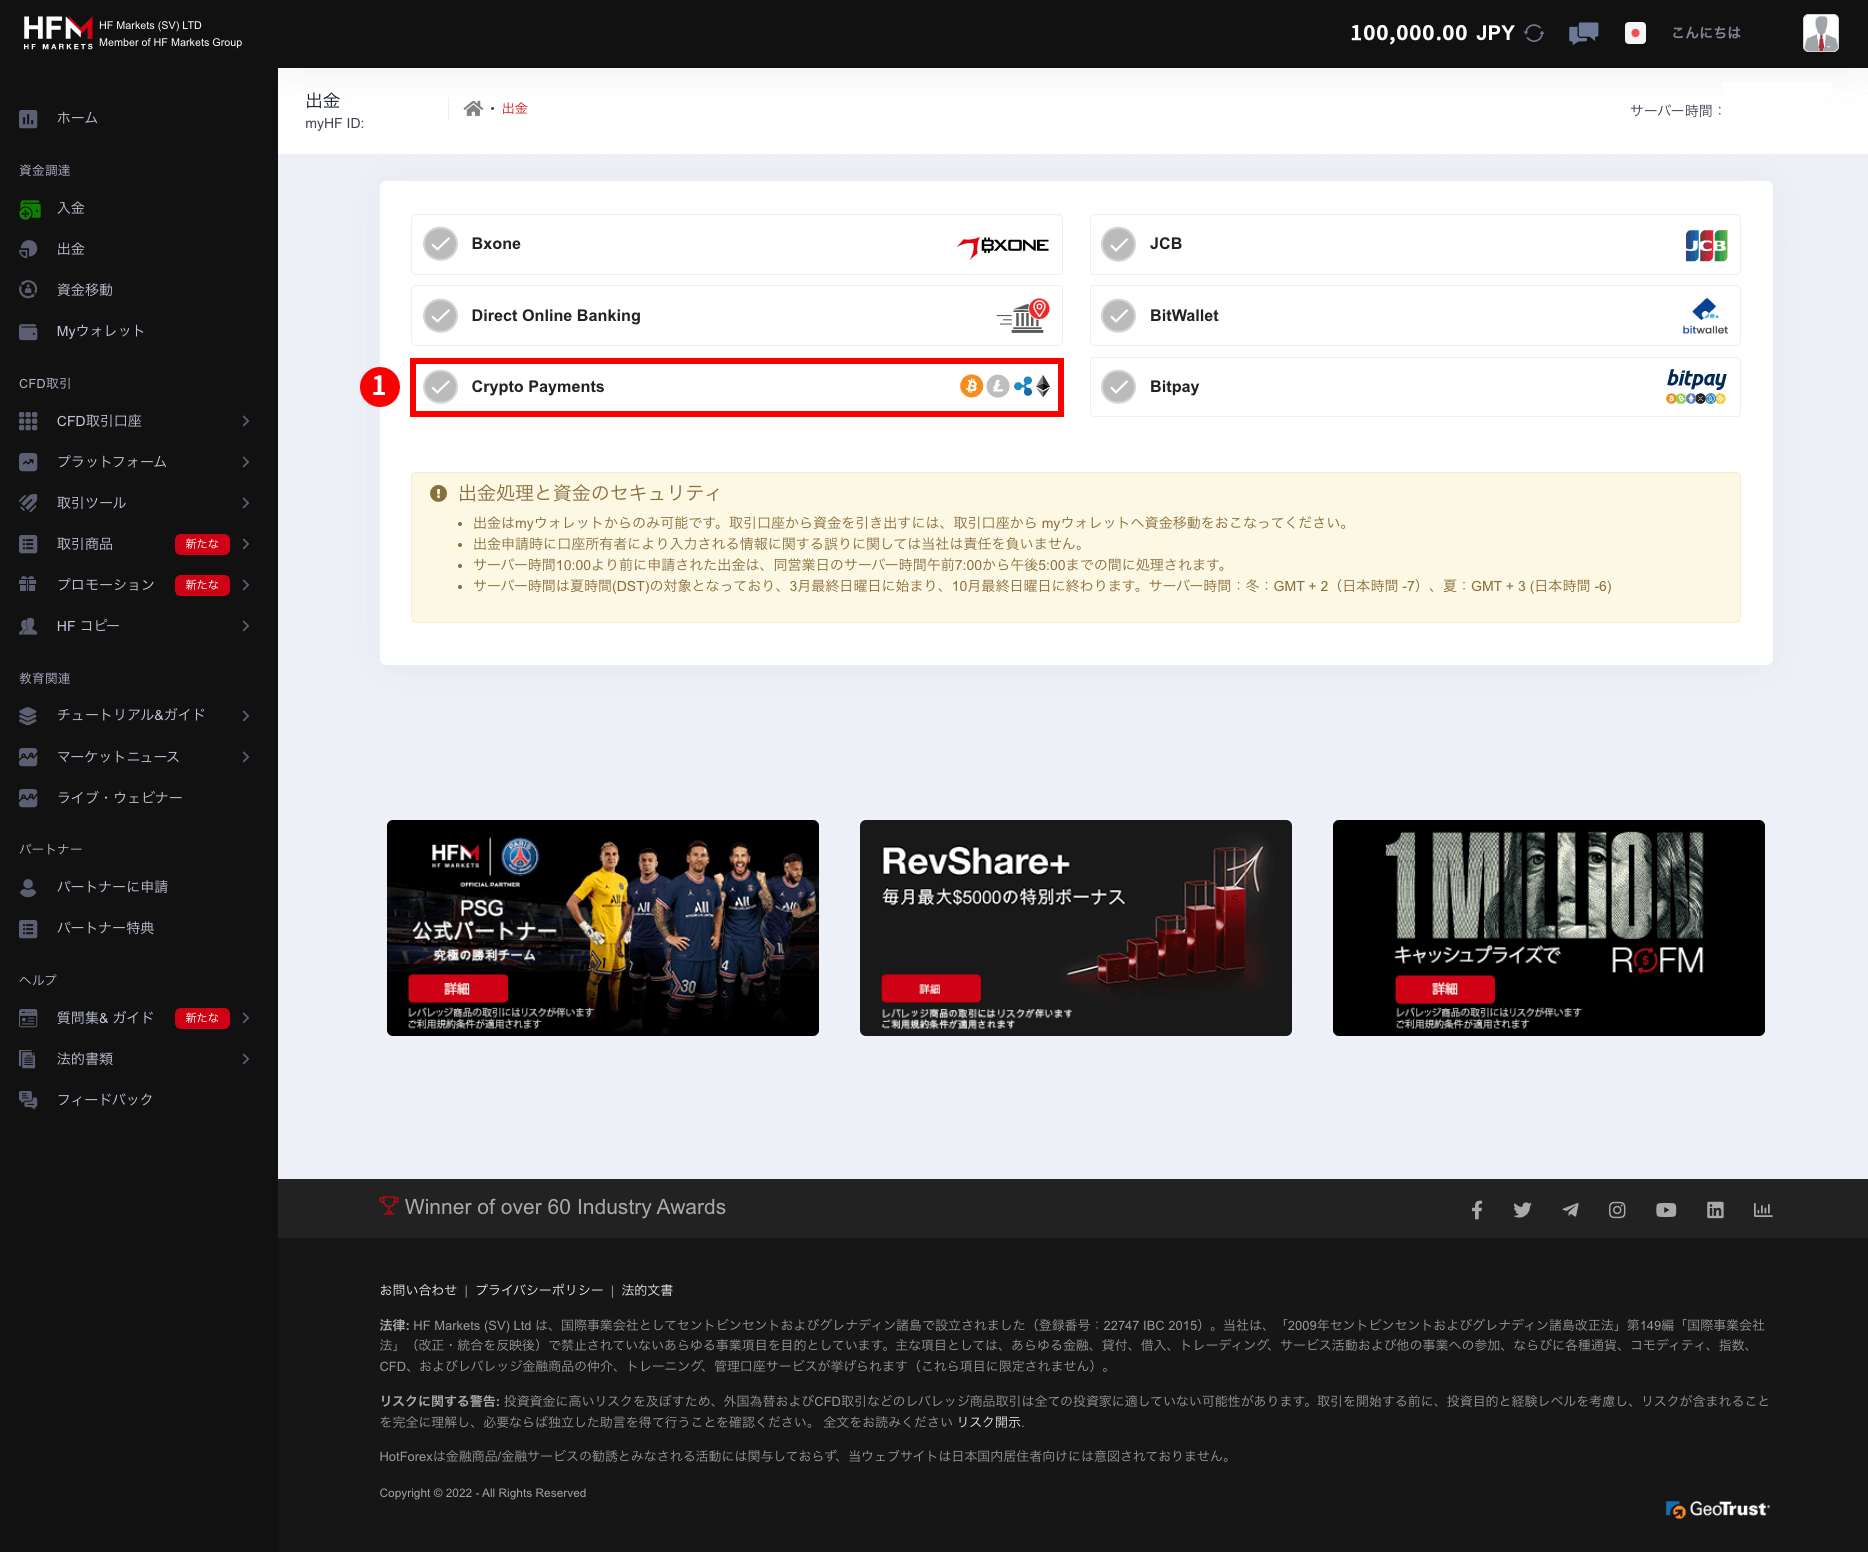This screenshot has height=1552, width=1868.
Task: Click the 出金 breadcrumb link
Action: point(516,108)
